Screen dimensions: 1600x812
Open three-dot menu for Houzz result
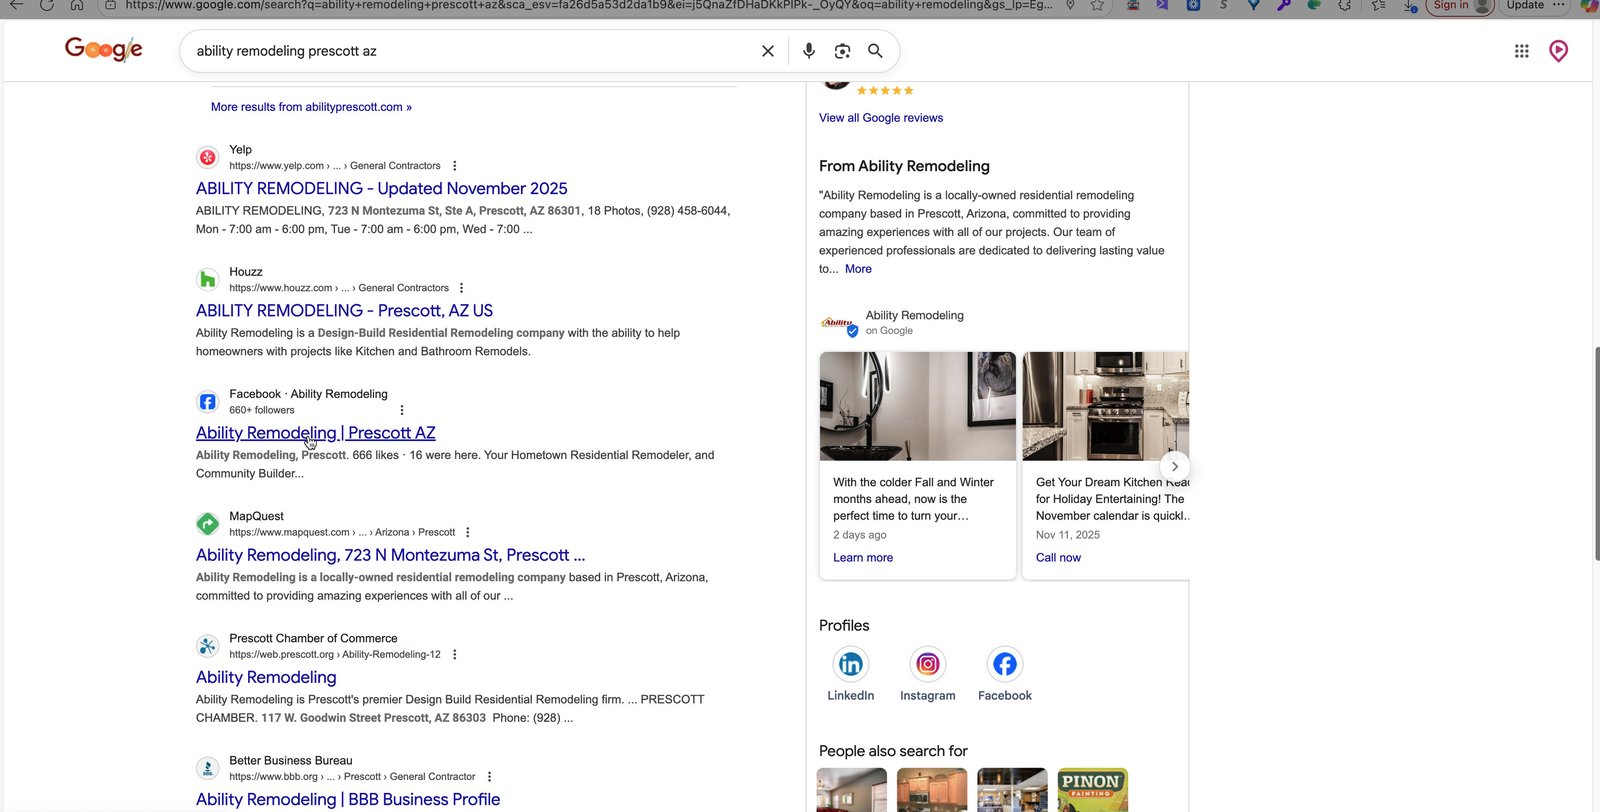pyautogui.click(x=462, y=288)
